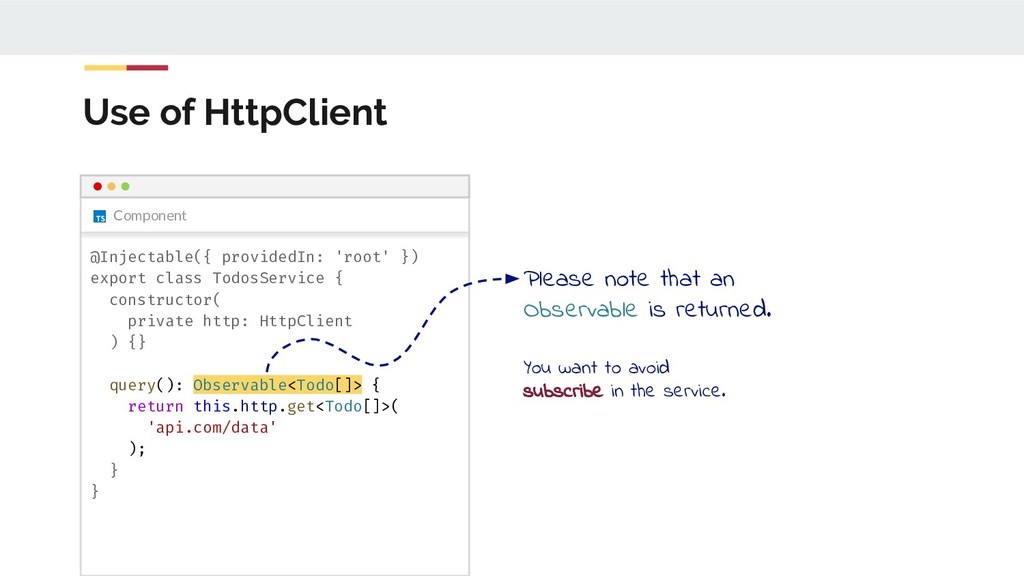The width and height of the screenshot is (1024, 576).
Task: Click the 'query():' method name
Action: click(146, 385)
